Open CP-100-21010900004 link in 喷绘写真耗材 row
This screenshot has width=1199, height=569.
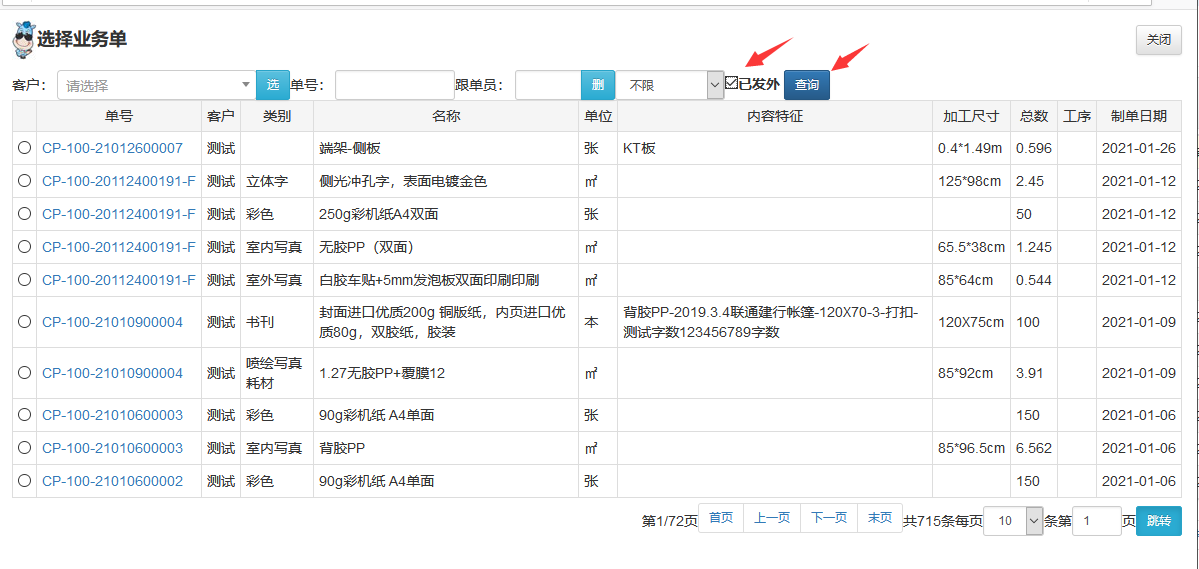(112, 373)
